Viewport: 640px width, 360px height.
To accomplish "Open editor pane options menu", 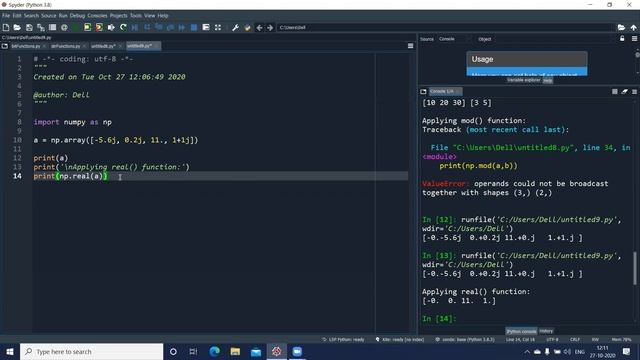I will tap(411, 46).
